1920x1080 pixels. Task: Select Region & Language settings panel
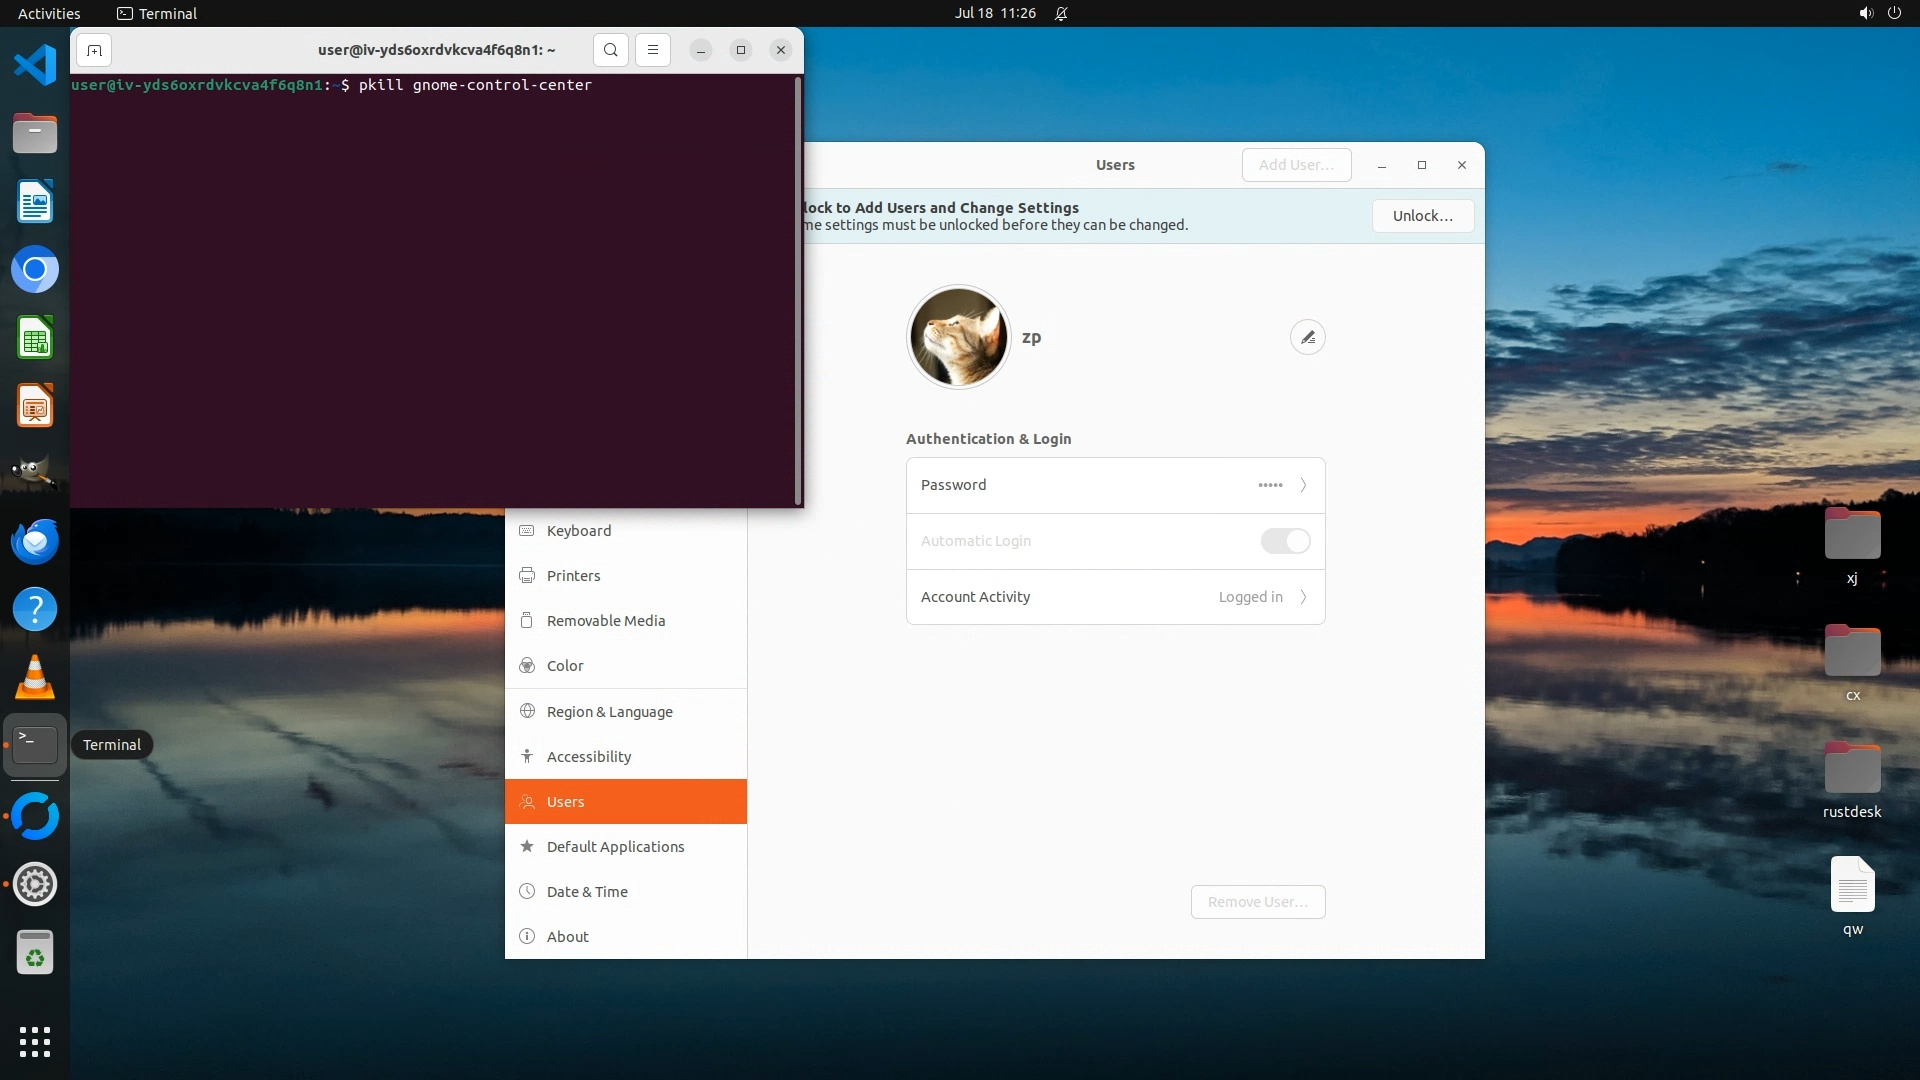pos(609,712)
